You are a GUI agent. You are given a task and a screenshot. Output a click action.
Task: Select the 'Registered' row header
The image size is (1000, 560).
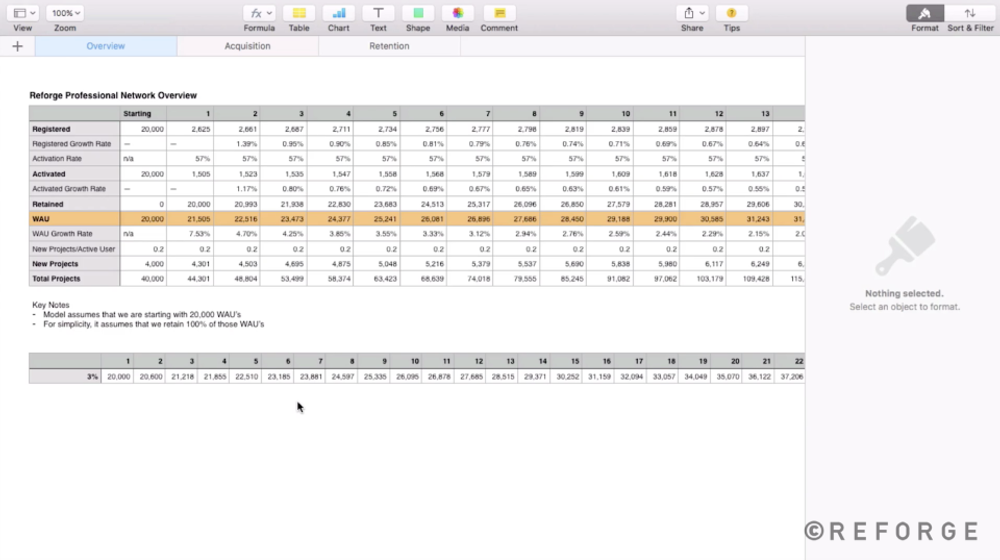(x=74, y=129)
